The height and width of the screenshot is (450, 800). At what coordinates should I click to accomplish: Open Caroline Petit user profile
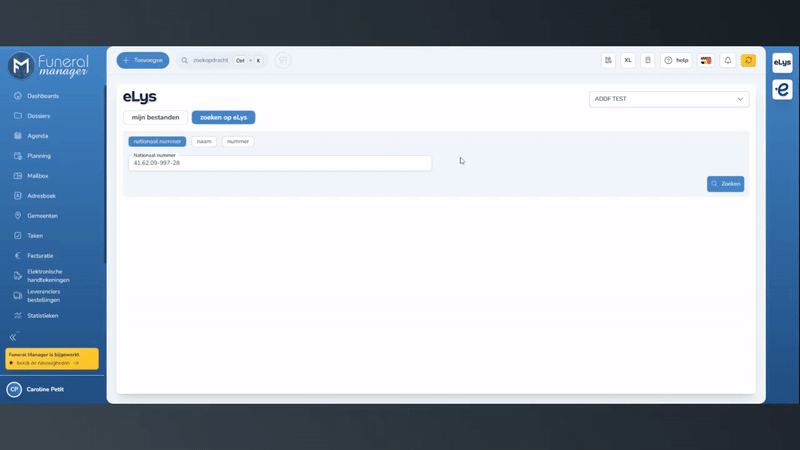[45, 389]
